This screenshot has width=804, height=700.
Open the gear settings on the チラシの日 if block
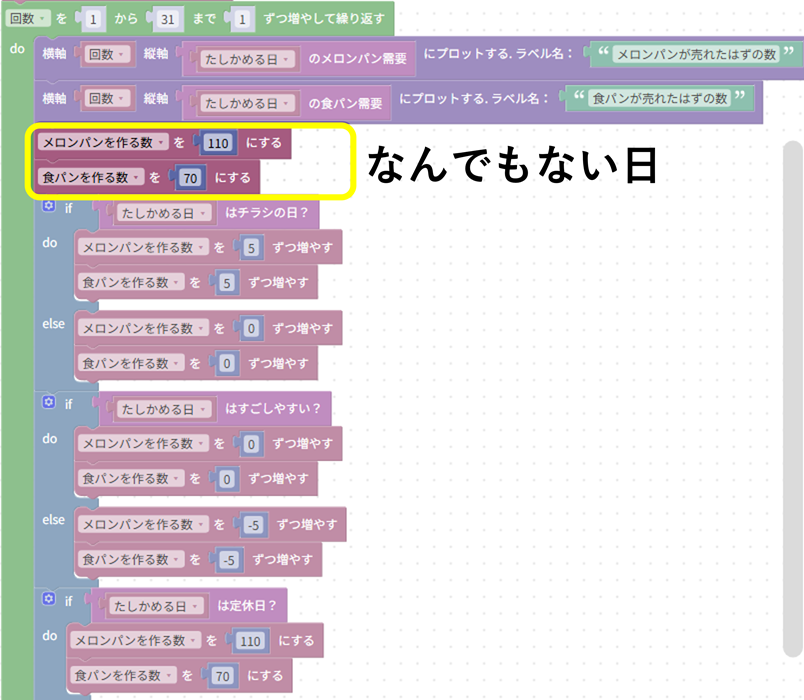coord(48,206)
